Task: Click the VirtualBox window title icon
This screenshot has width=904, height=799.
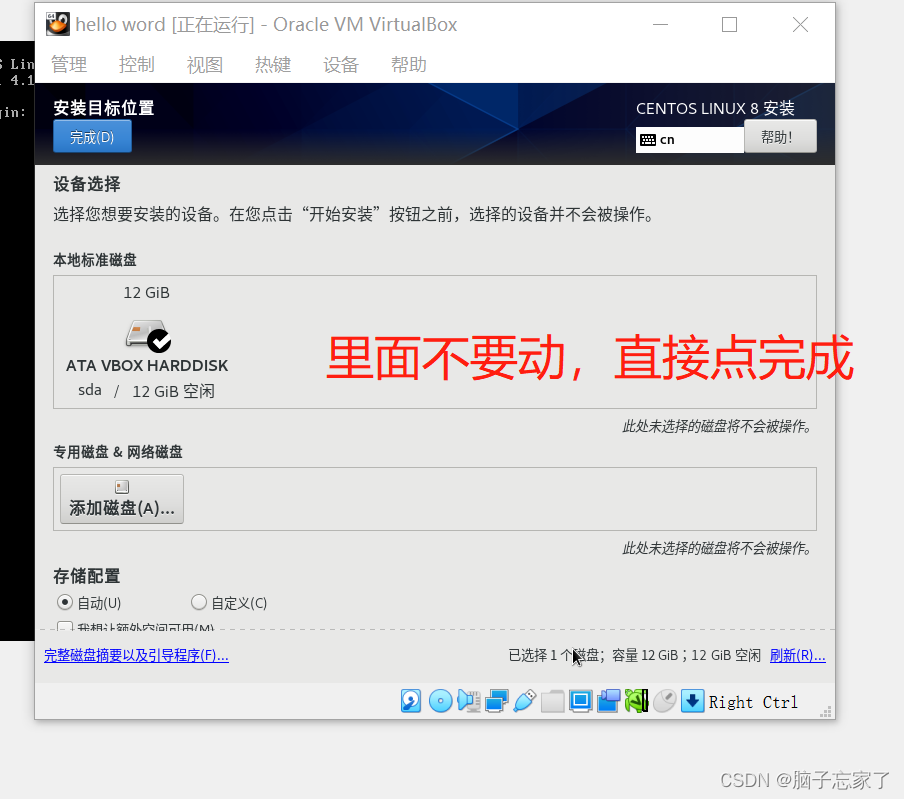Action: [x=58, y=24]
